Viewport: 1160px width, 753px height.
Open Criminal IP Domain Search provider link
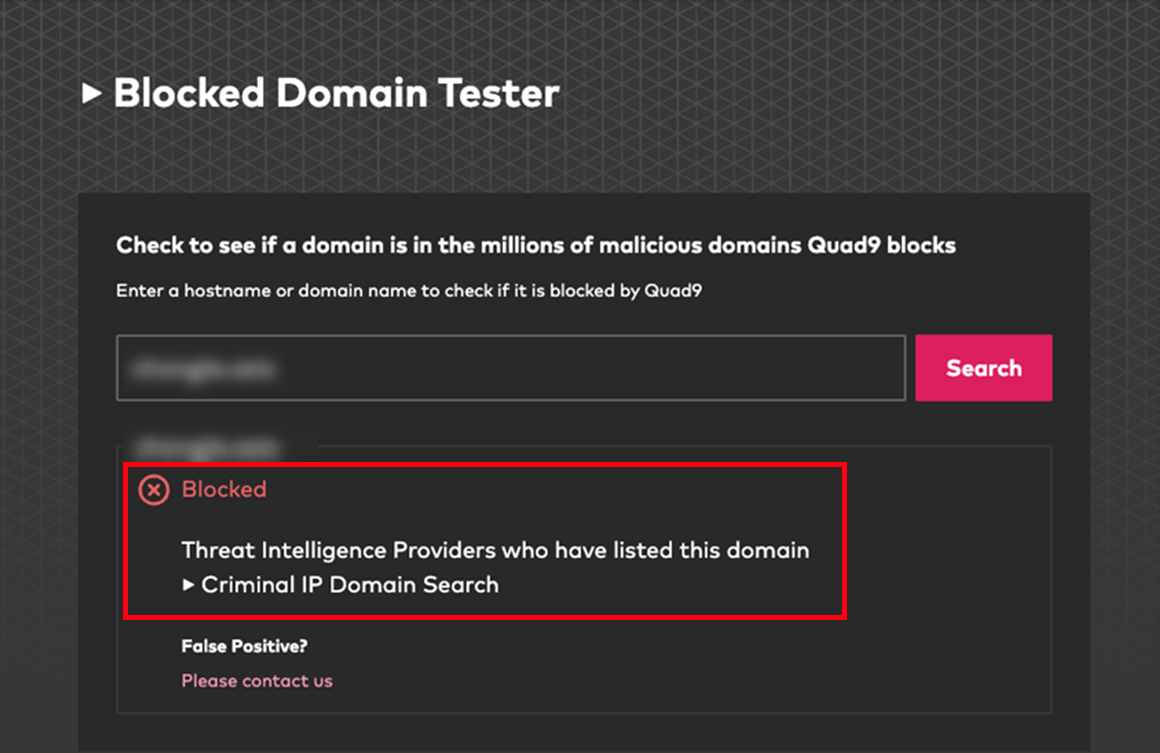click(350, 584)
